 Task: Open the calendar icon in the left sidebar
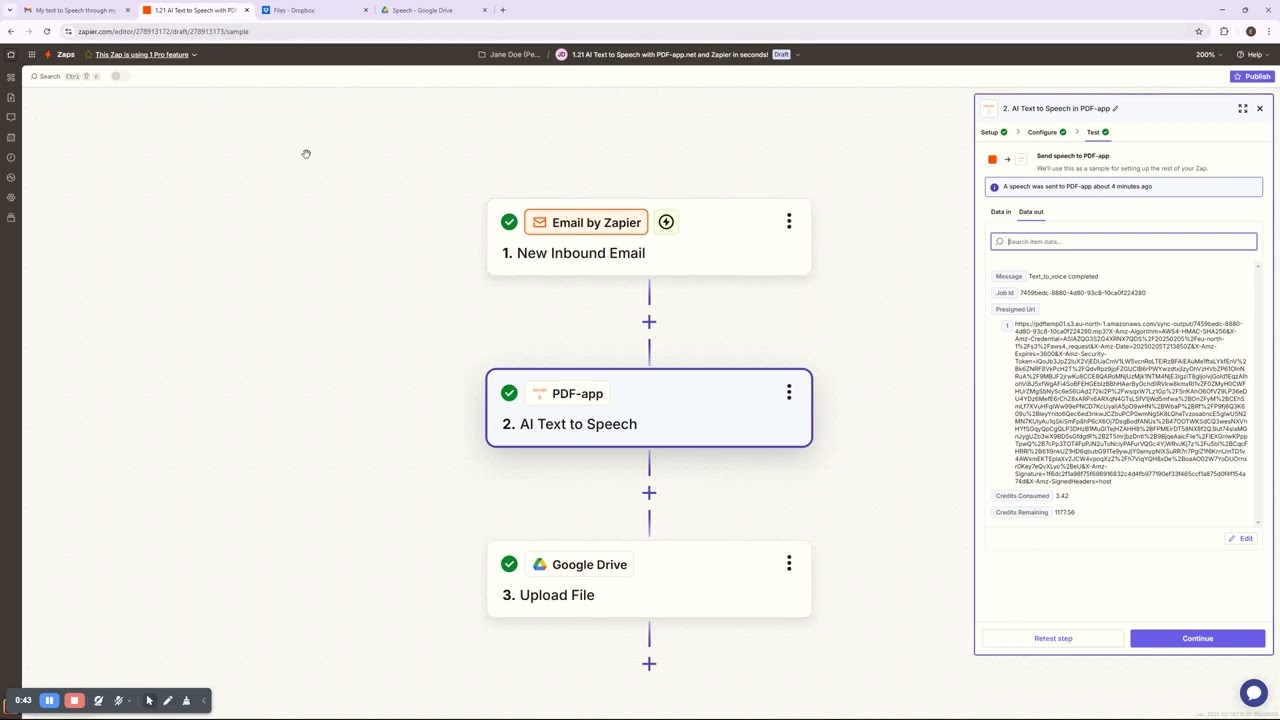(x=11, y=137)
